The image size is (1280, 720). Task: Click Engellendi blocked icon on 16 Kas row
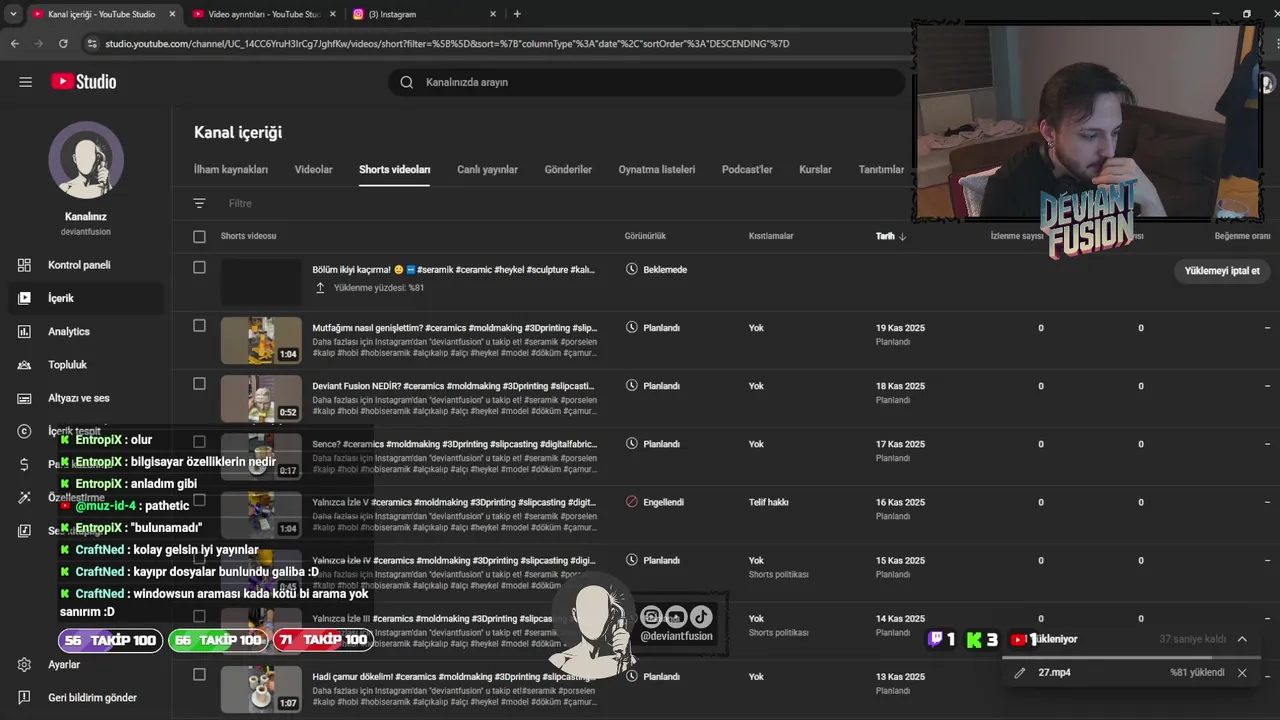(x=631, y=502)
